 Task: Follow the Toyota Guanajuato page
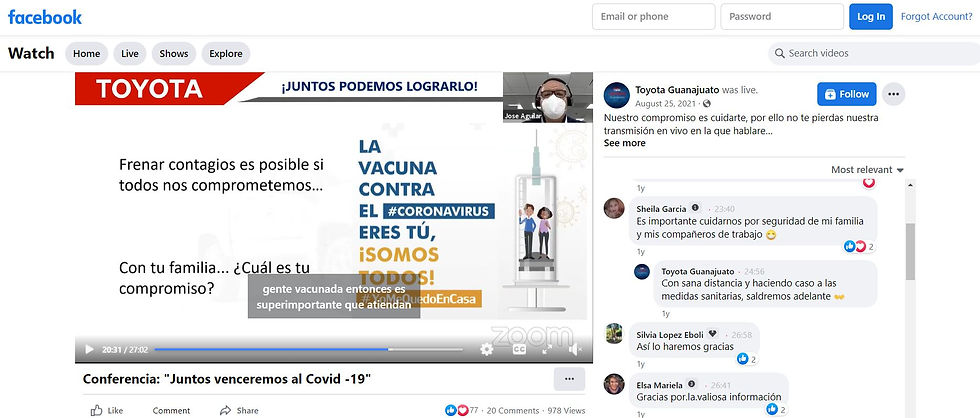846,94
